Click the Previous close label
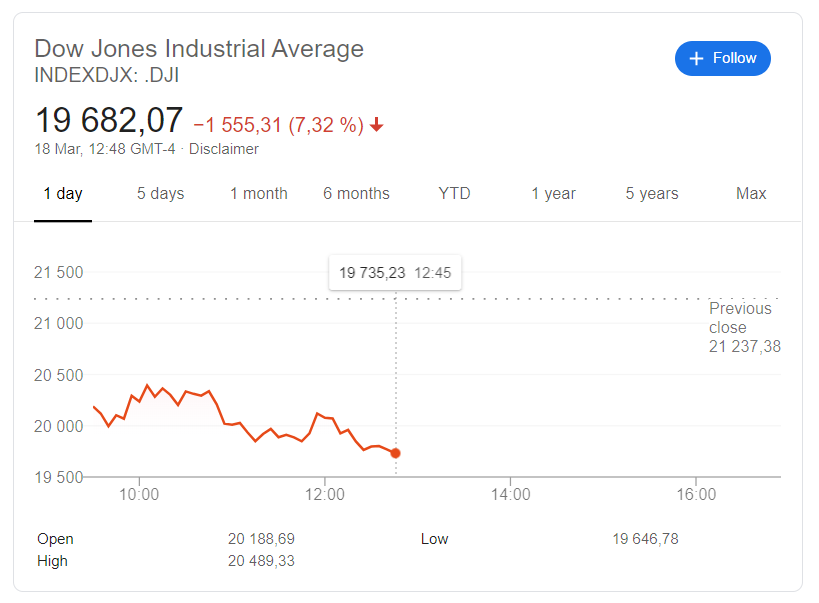Viewport: 819px width, 603px height. click(740, 318)
